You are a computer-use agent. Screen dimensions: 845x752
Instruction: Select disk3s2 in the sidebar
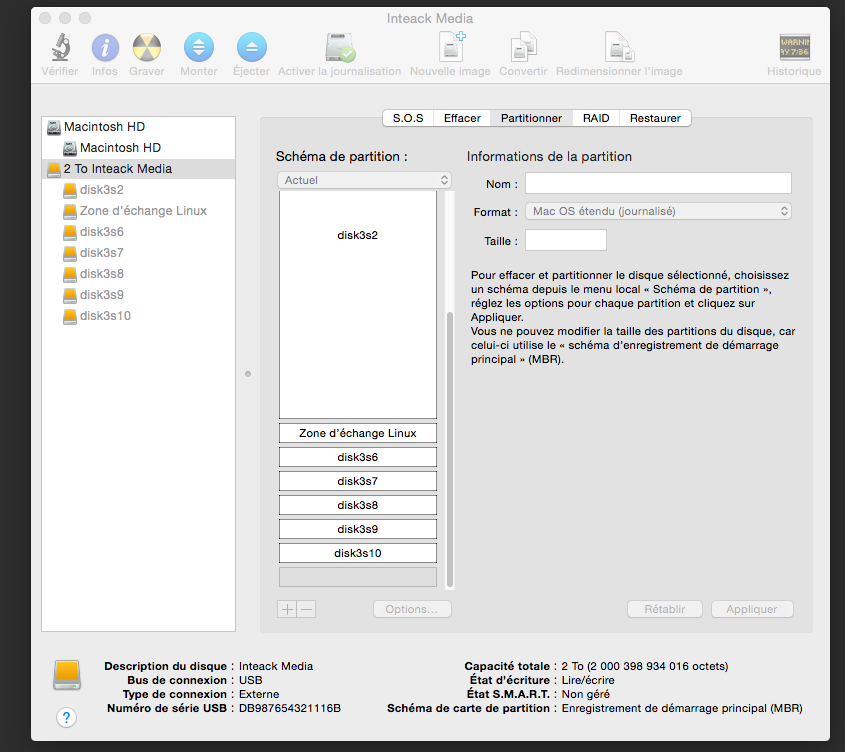click(x=138, y=190)
